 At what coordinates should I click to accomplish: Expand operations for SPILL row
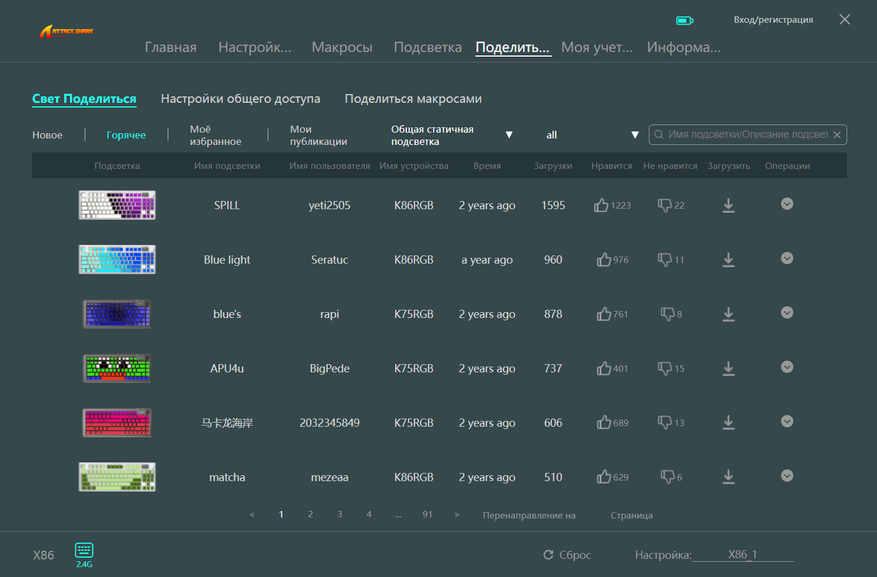pyautogui.click(x=787, y=204)
